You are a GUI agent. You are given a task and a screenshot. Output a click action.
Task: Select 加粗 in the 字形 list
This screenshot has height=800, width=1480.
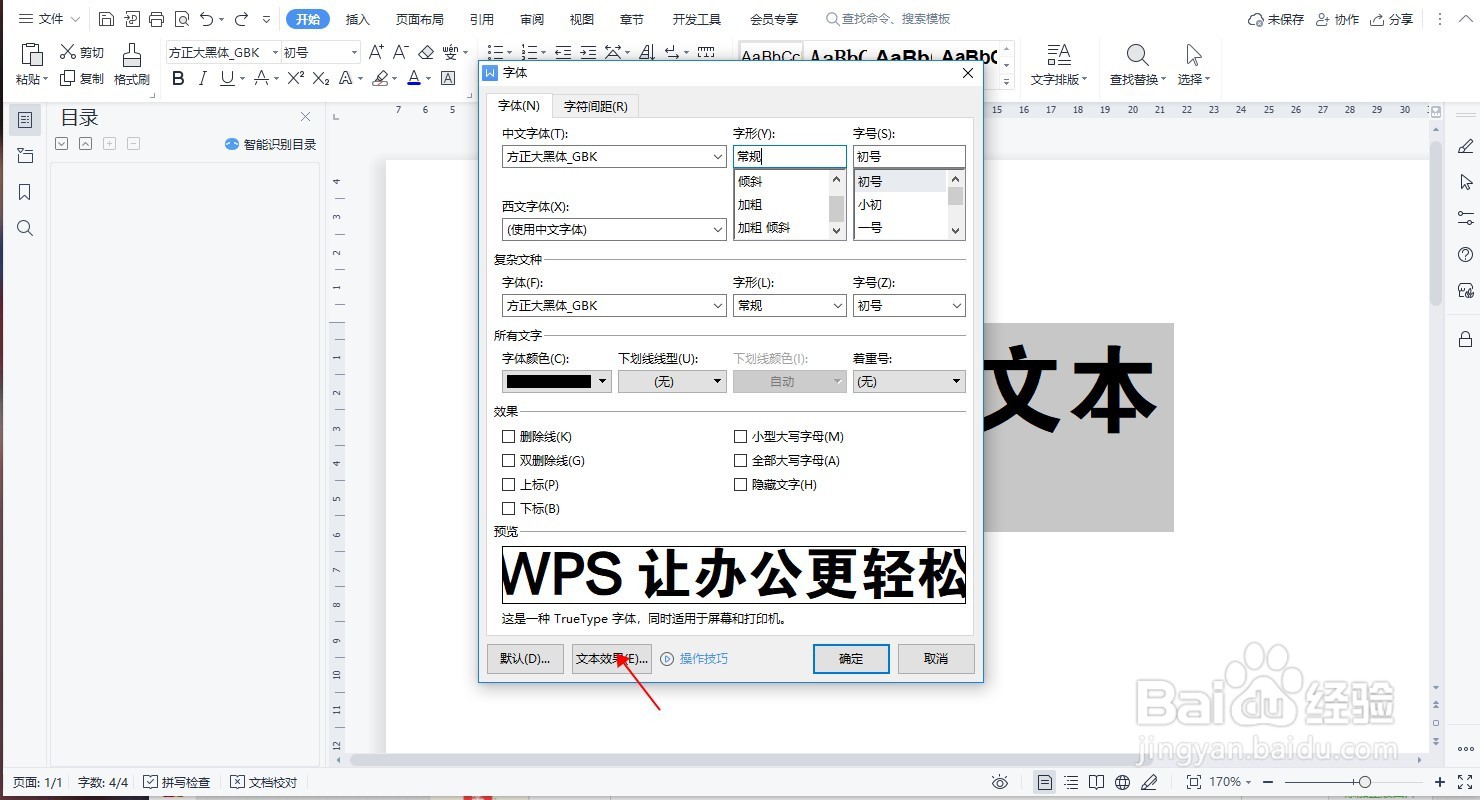750,205
